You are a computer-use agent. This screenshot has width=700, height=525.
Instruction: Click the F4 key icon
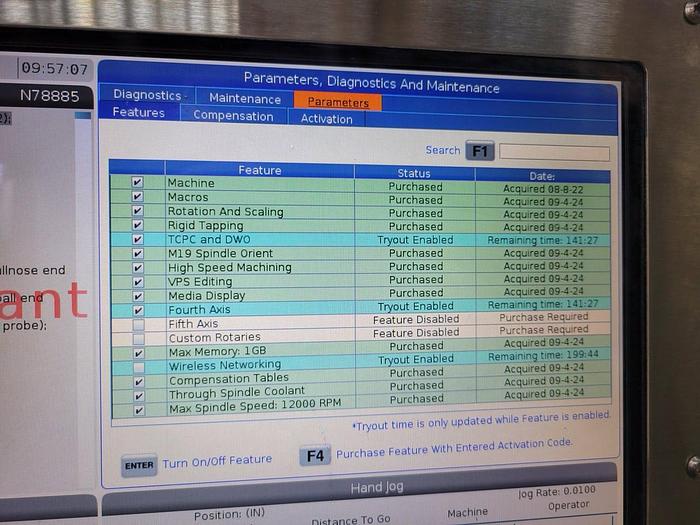pyautogui.click(x=315, y=455)
